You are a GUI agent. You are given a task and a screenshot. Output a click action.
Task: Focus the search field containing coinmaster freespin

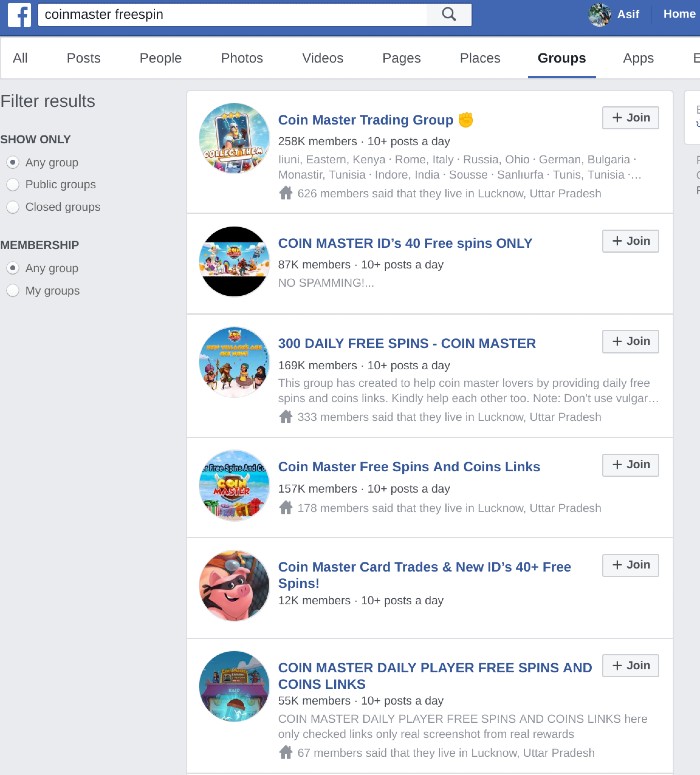pyautogui.click(x=232, y=14)
